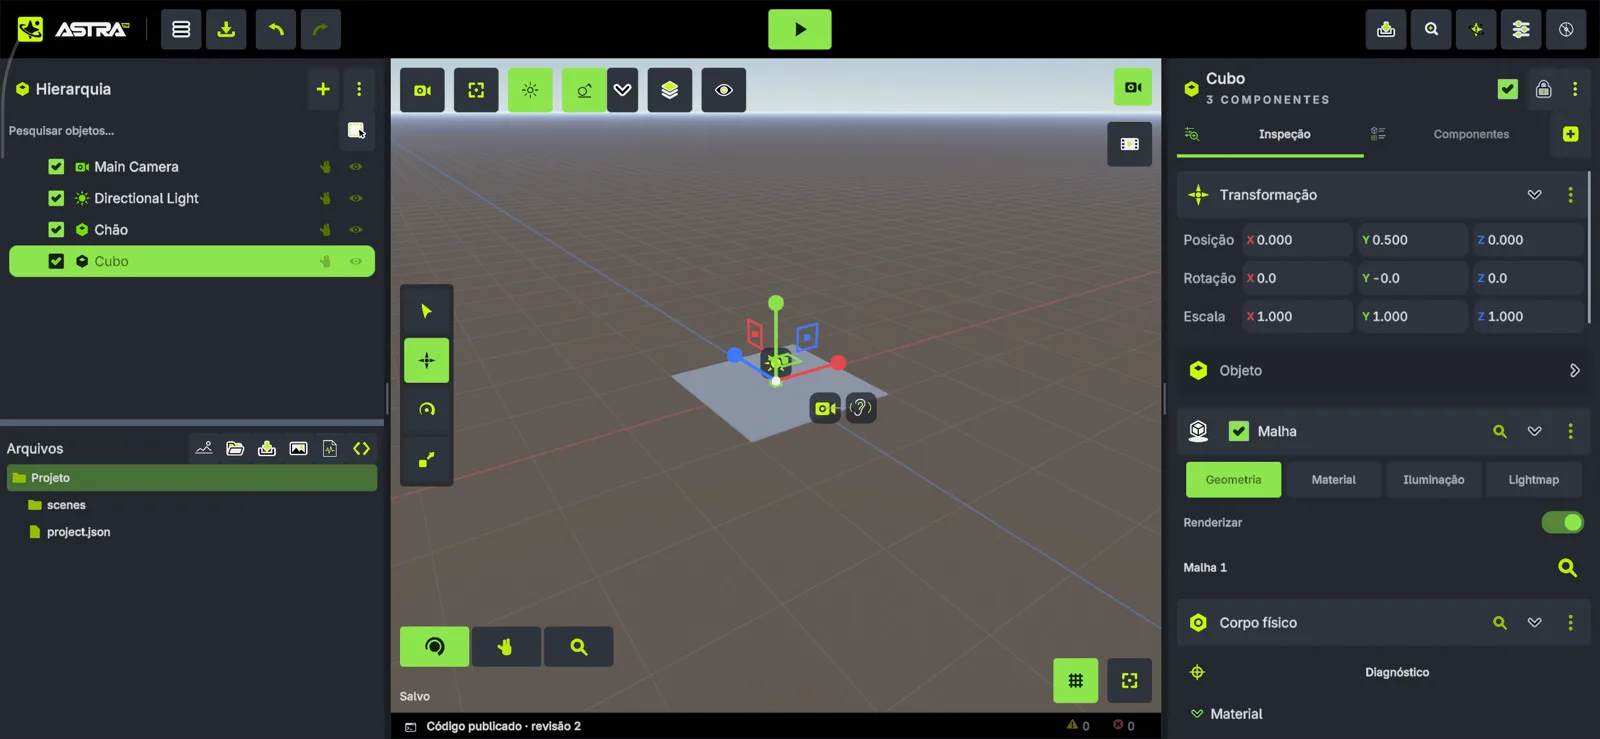Select the Inspeção tab

[1284, 134]
